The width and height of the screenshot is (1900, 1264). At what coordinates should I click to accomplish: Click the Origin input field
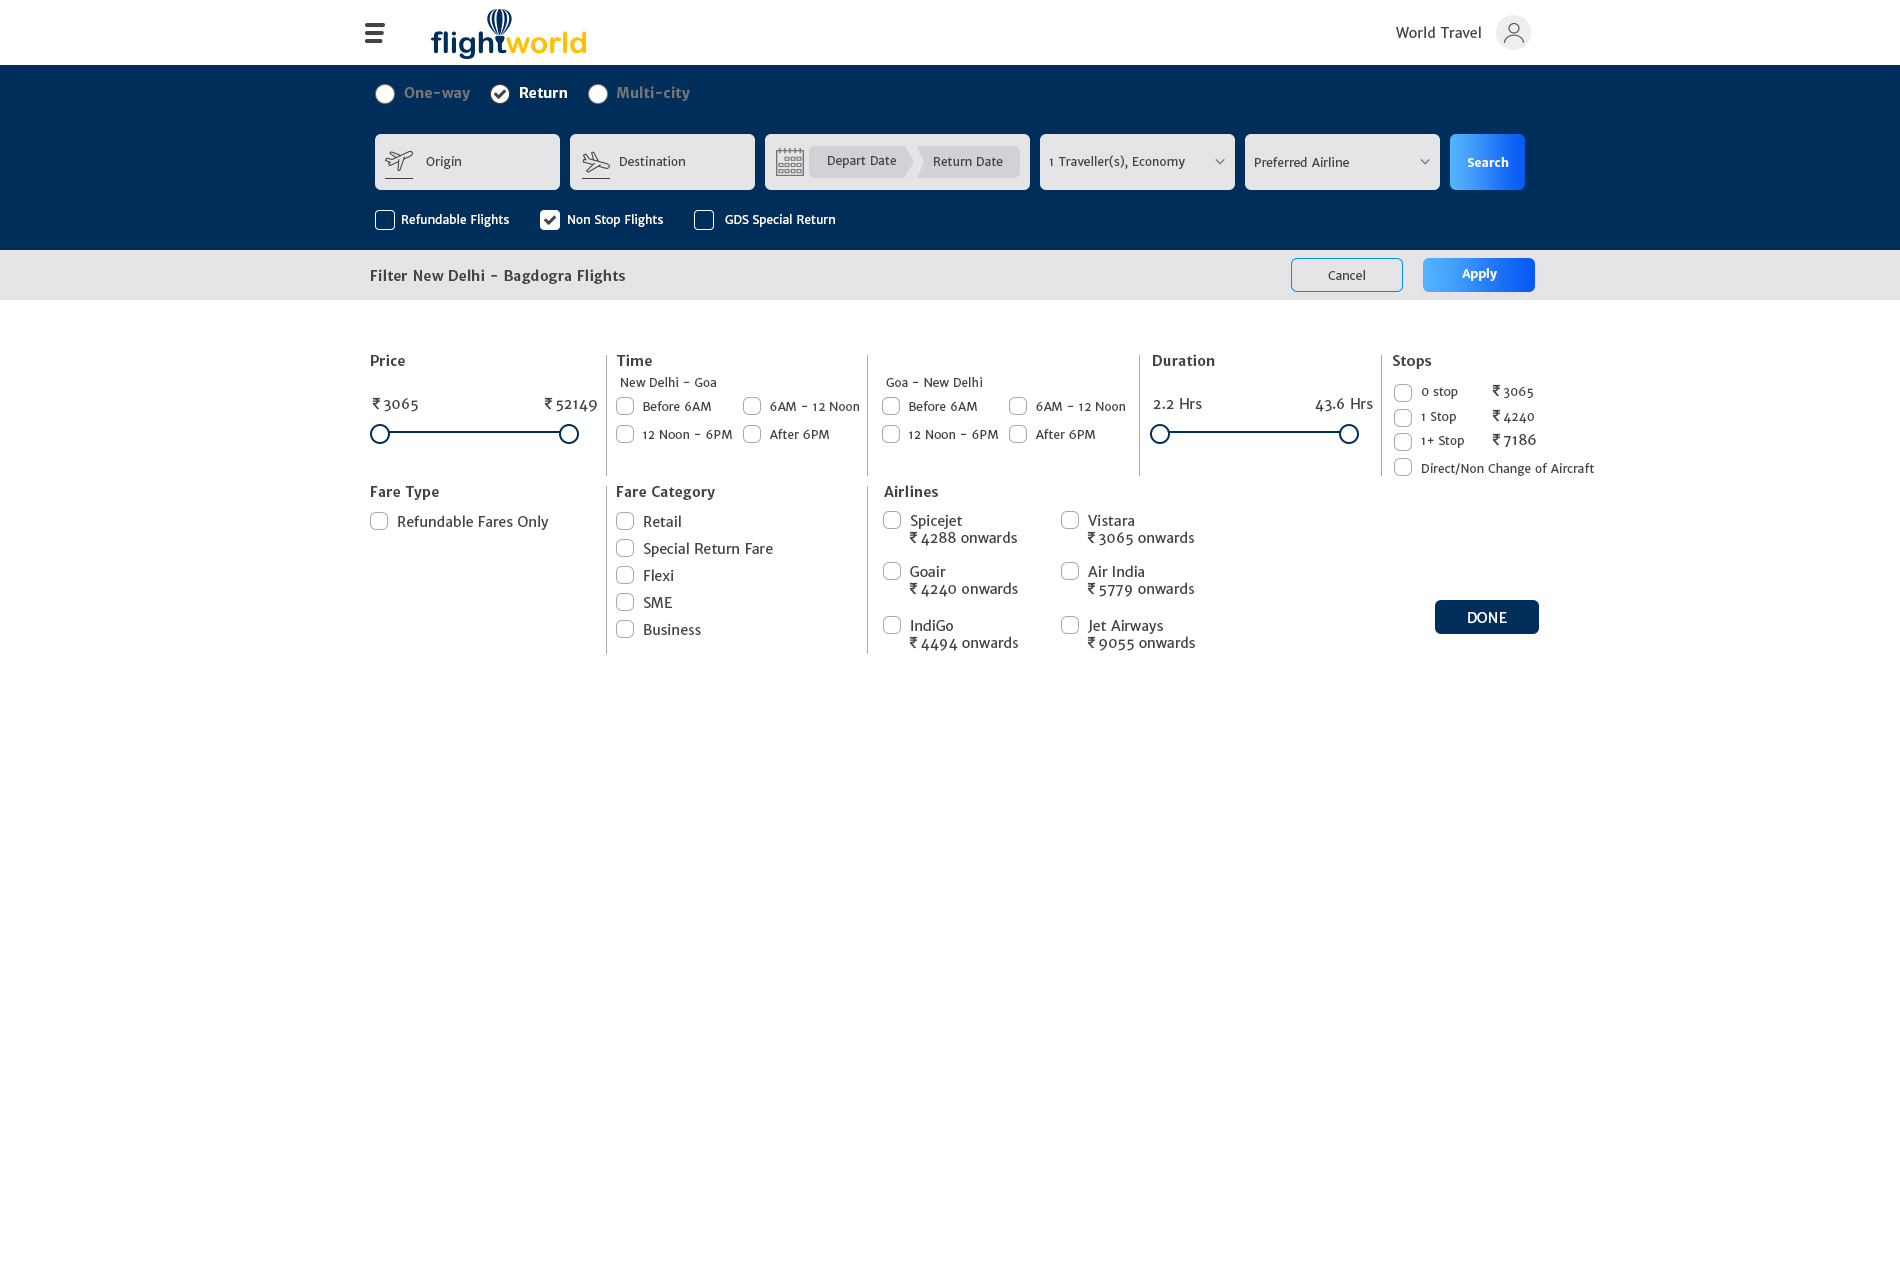coord(467,162)
